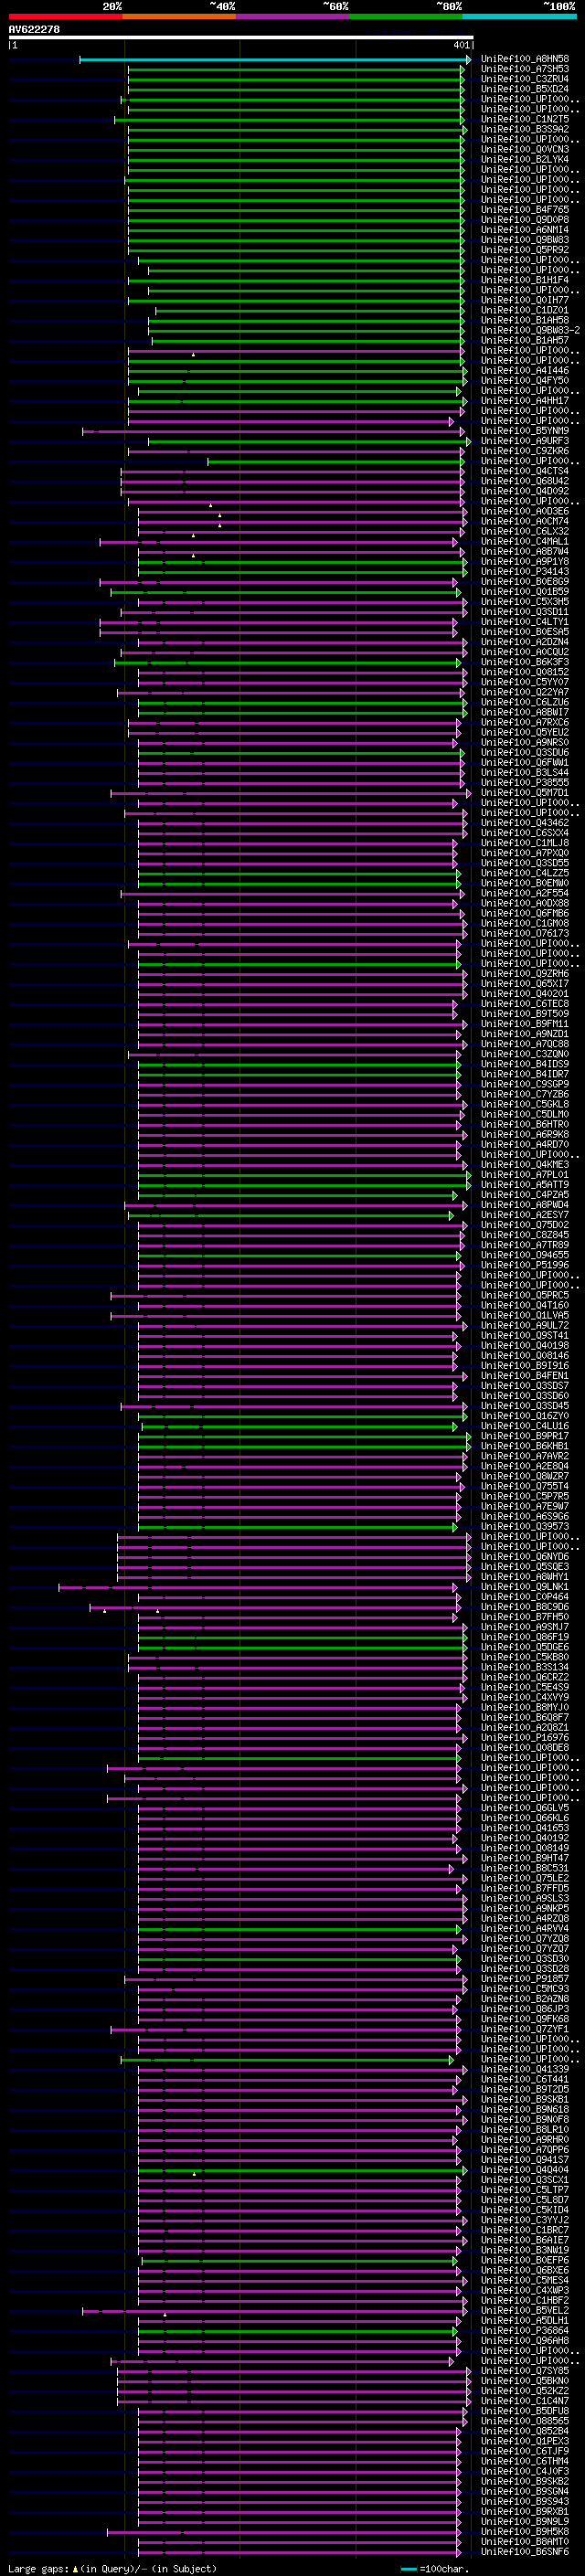Viewport: 585px width, 2576px height.
Task: Select hit label UniRef100_A5ATT9
Action: (x=525, y=1185)
